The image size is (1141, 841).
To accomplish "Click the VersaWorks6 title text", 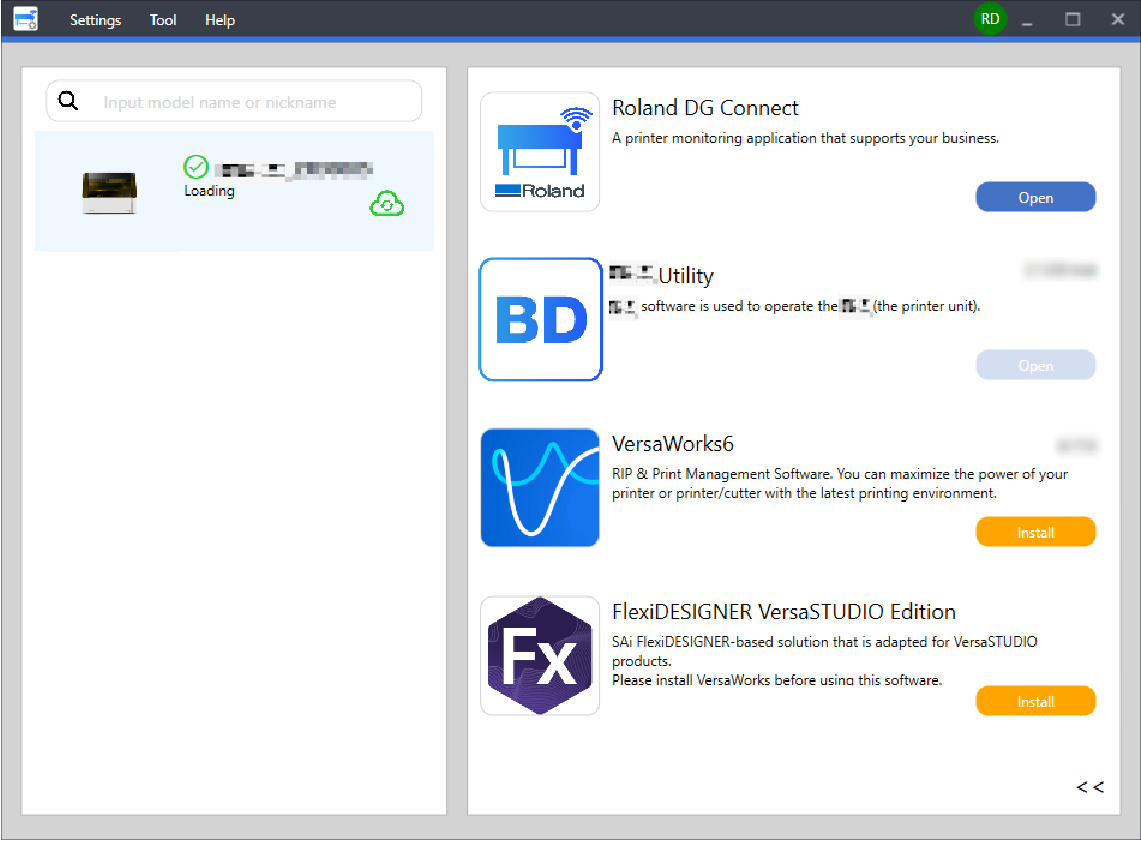I will (672, 444).
